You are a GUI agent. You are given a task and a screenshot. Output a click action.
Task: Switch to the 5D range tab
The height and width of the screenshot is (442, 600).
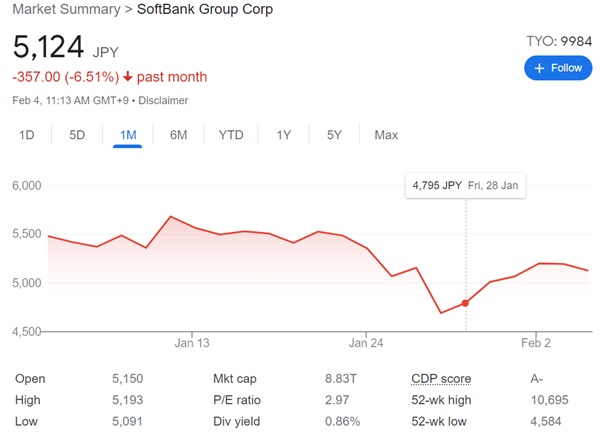(x=77, y=135)
